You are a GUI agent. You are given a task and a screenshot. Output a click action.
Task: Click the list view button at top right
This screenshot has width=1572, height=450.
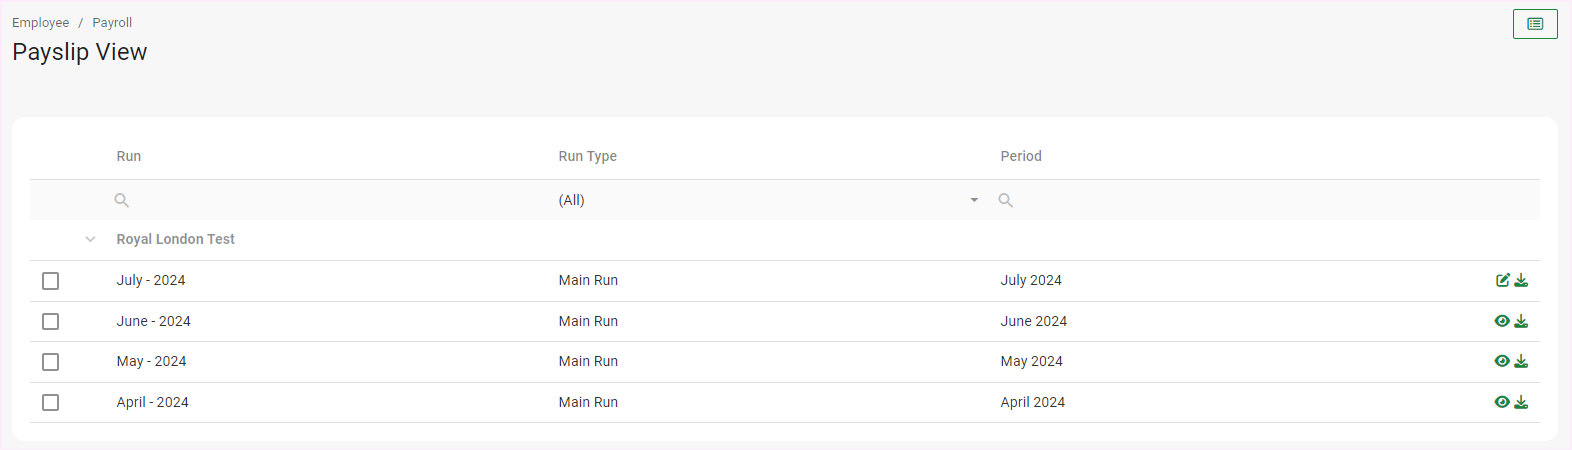(1535, 24)
